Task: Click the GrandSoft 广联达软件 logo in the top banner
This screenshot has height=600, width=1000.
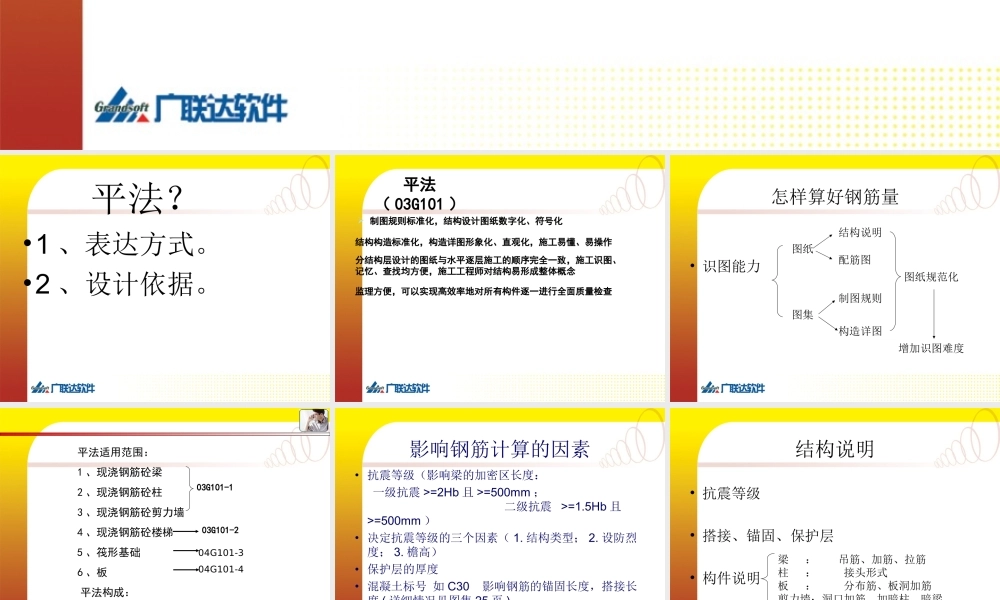Action: coord(191,105)
